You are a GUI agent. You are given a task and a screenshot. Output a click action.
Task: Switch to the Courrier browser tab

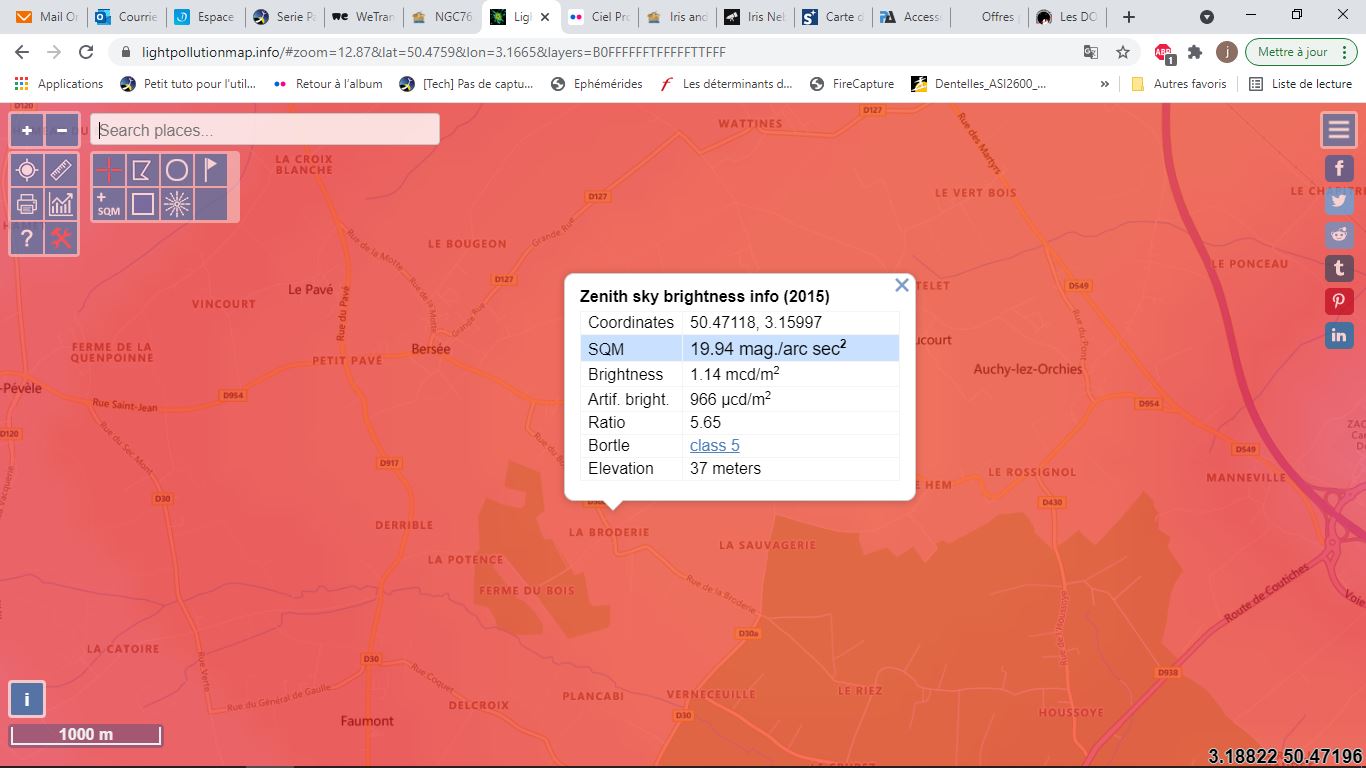click(126, 17)
